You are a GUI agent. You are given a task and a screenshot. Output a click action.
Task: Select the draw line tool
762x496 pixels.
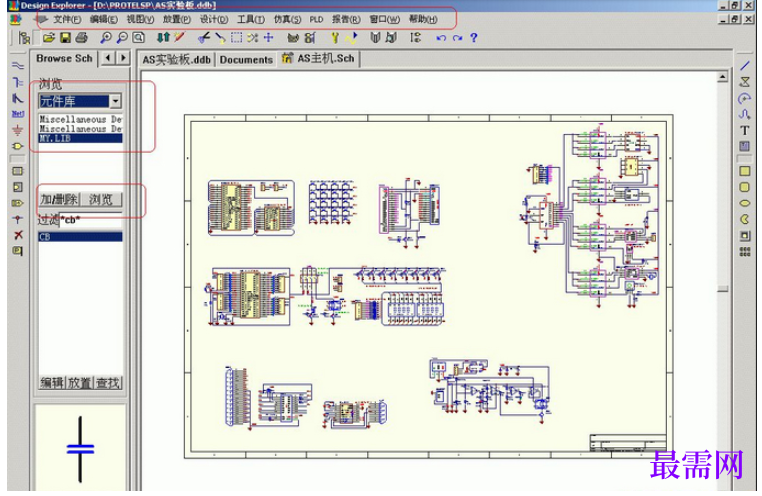click(745, 66)
